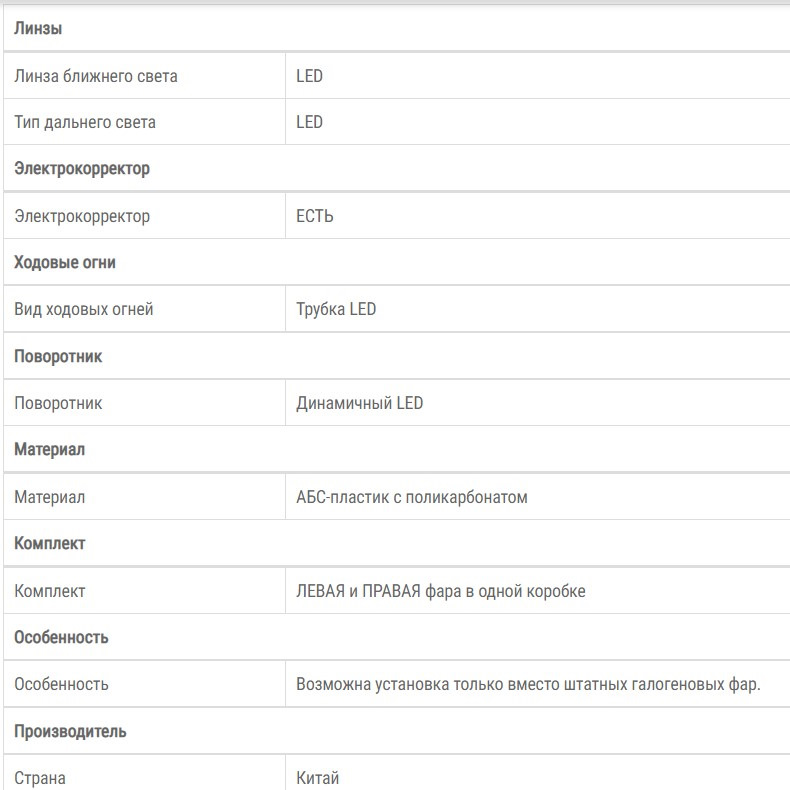790x790 pixels.
Task: Select the АБС-пластик с поликарбонатом value
Action: 412,497
